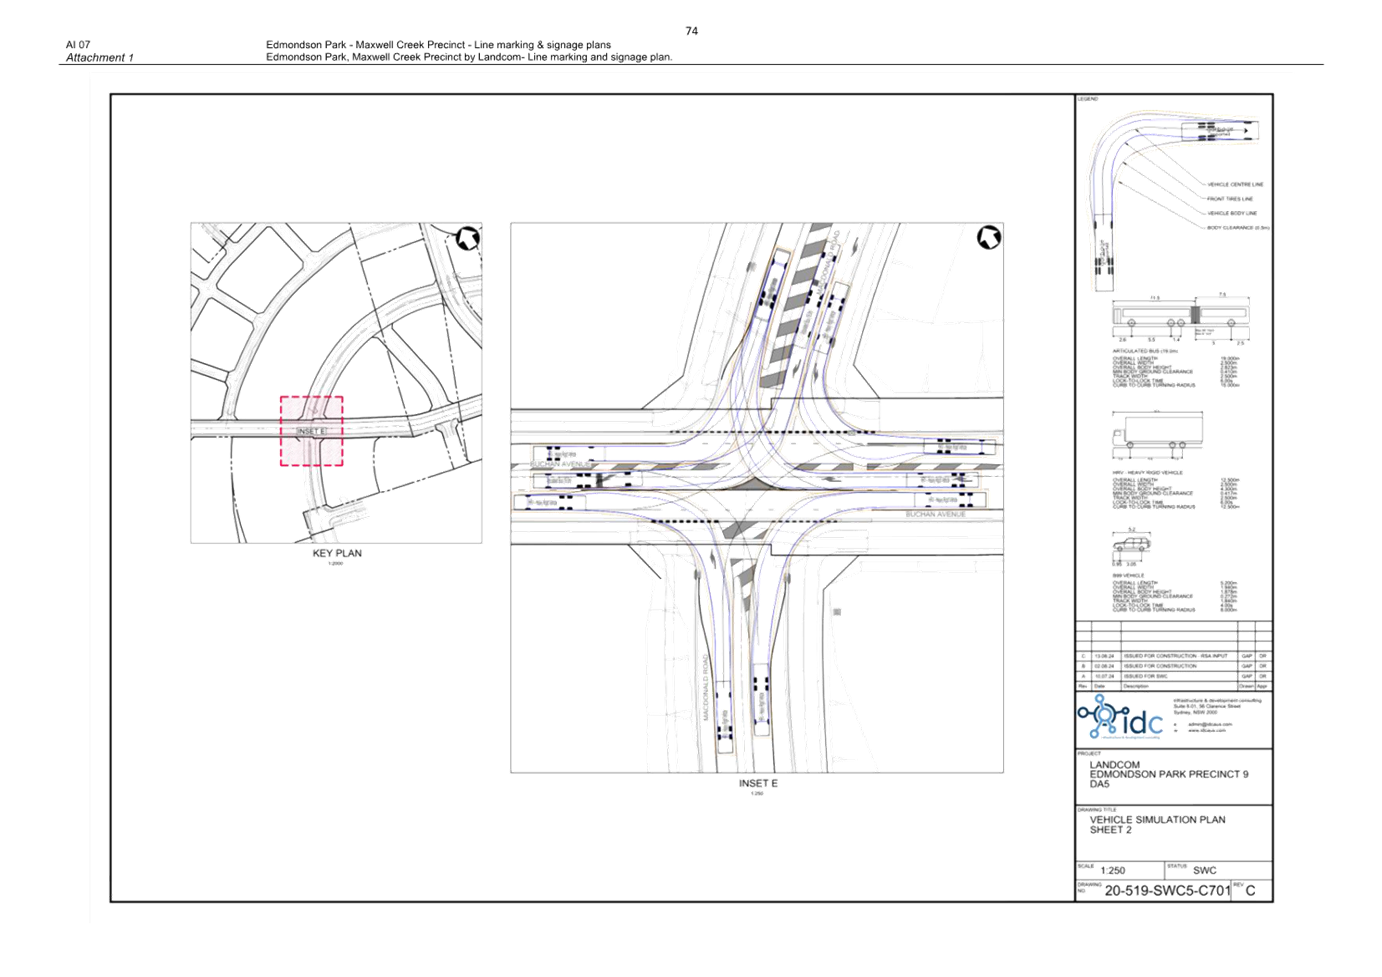Click the revision letter 'C' in title block
Viewport: 1382px width, 977px height.
click(x=1250, y=890)
